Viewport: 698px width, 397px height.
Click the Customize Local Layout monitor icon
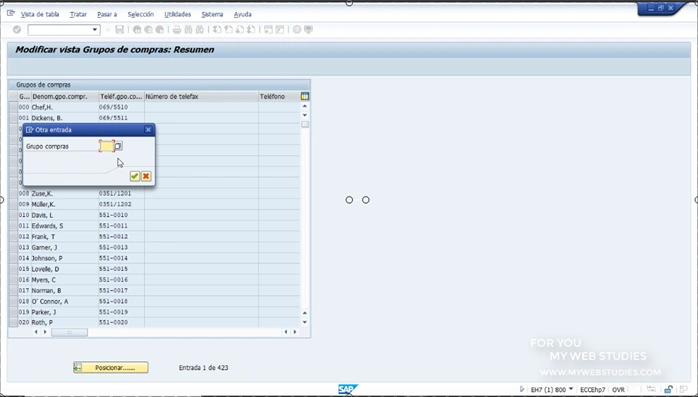click(x=308, y=30)
